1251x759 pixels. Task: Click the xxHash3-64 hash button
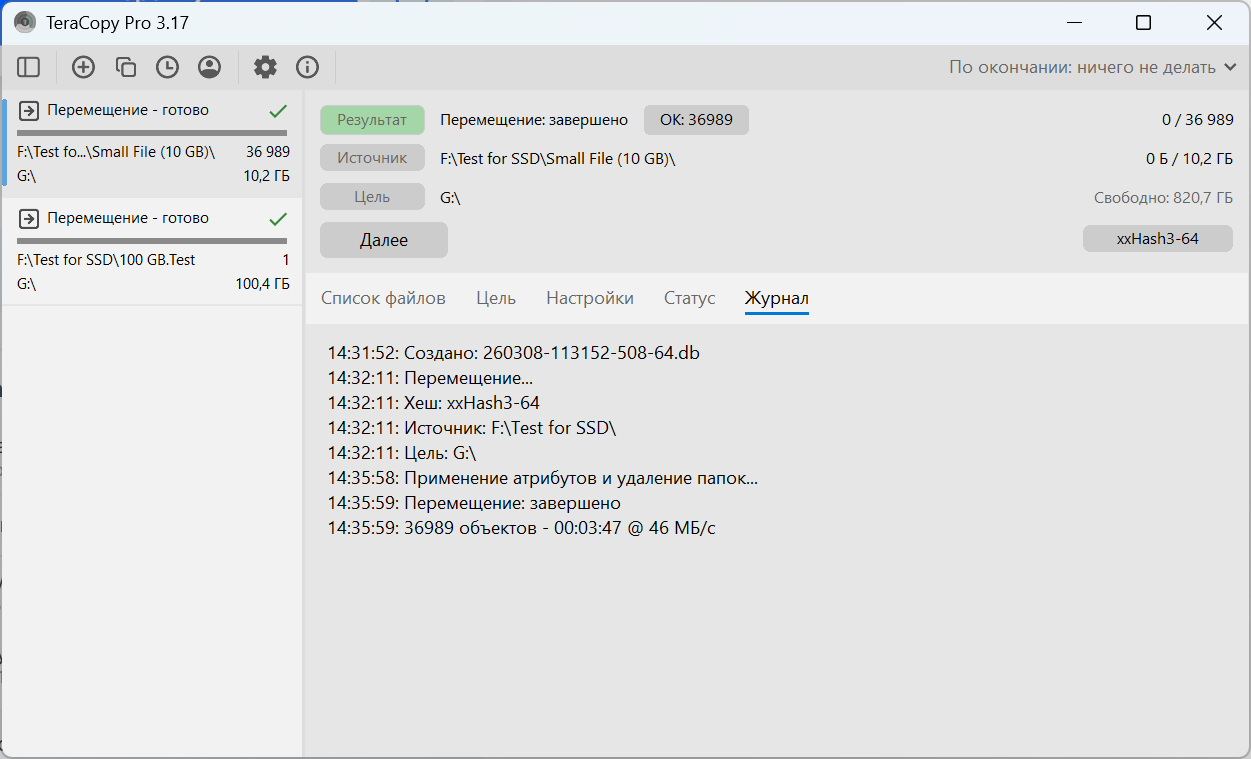1158,239
